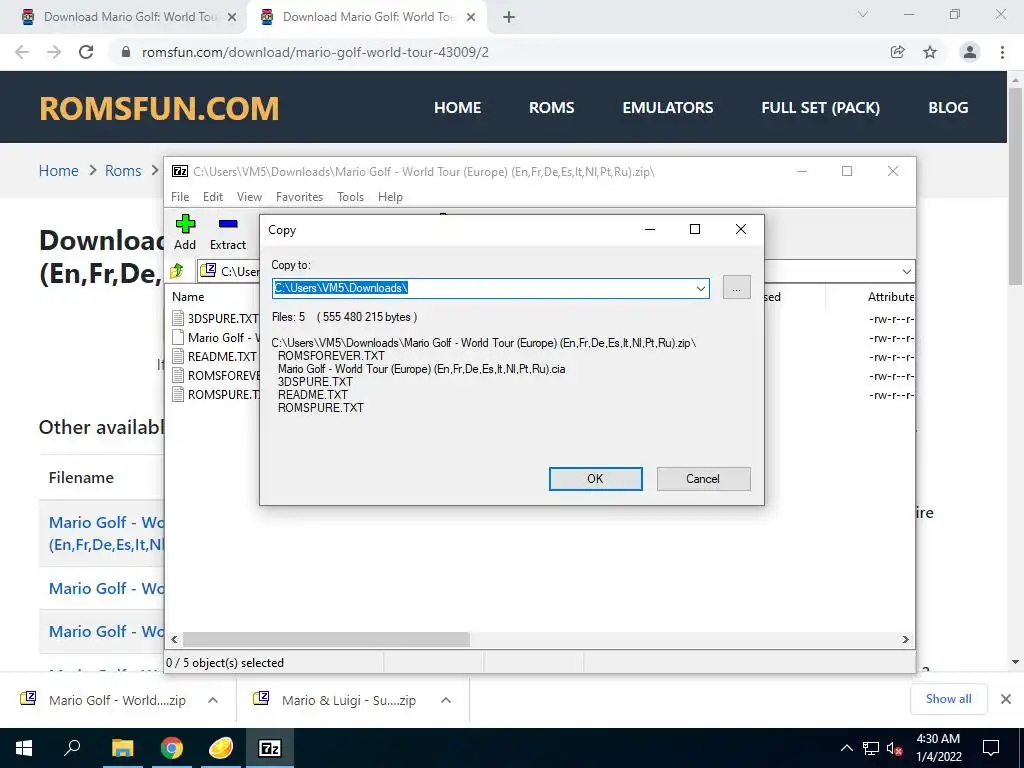This screenshot has width=1024, height=768.
Task: Close the downloads bar
Action: pos(1006,699)
